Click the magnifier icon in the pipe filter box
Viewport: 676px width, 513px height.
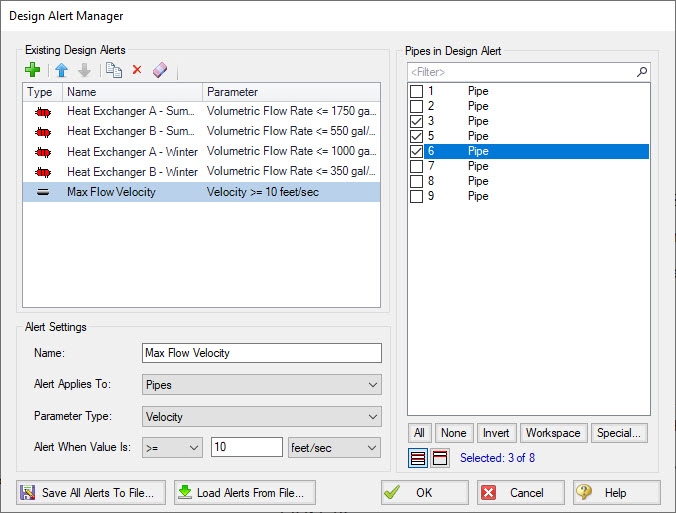(642, 72)
